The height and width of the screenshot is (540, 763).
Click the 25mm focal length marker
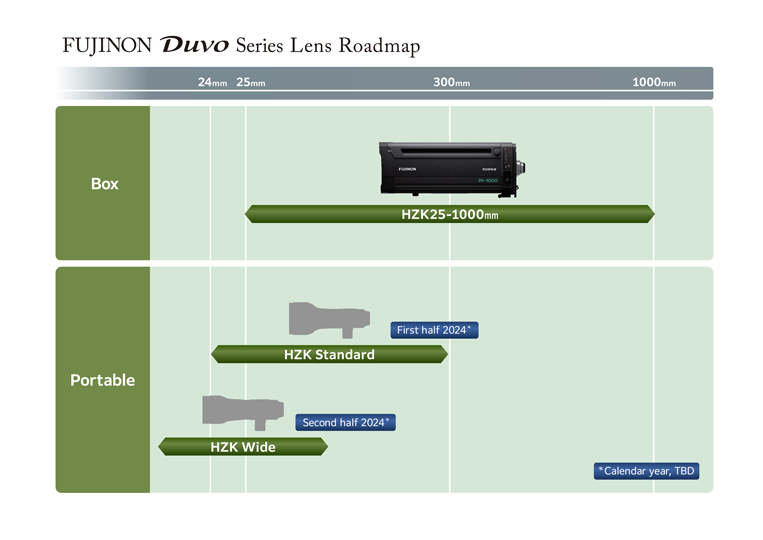coord(251,83)
